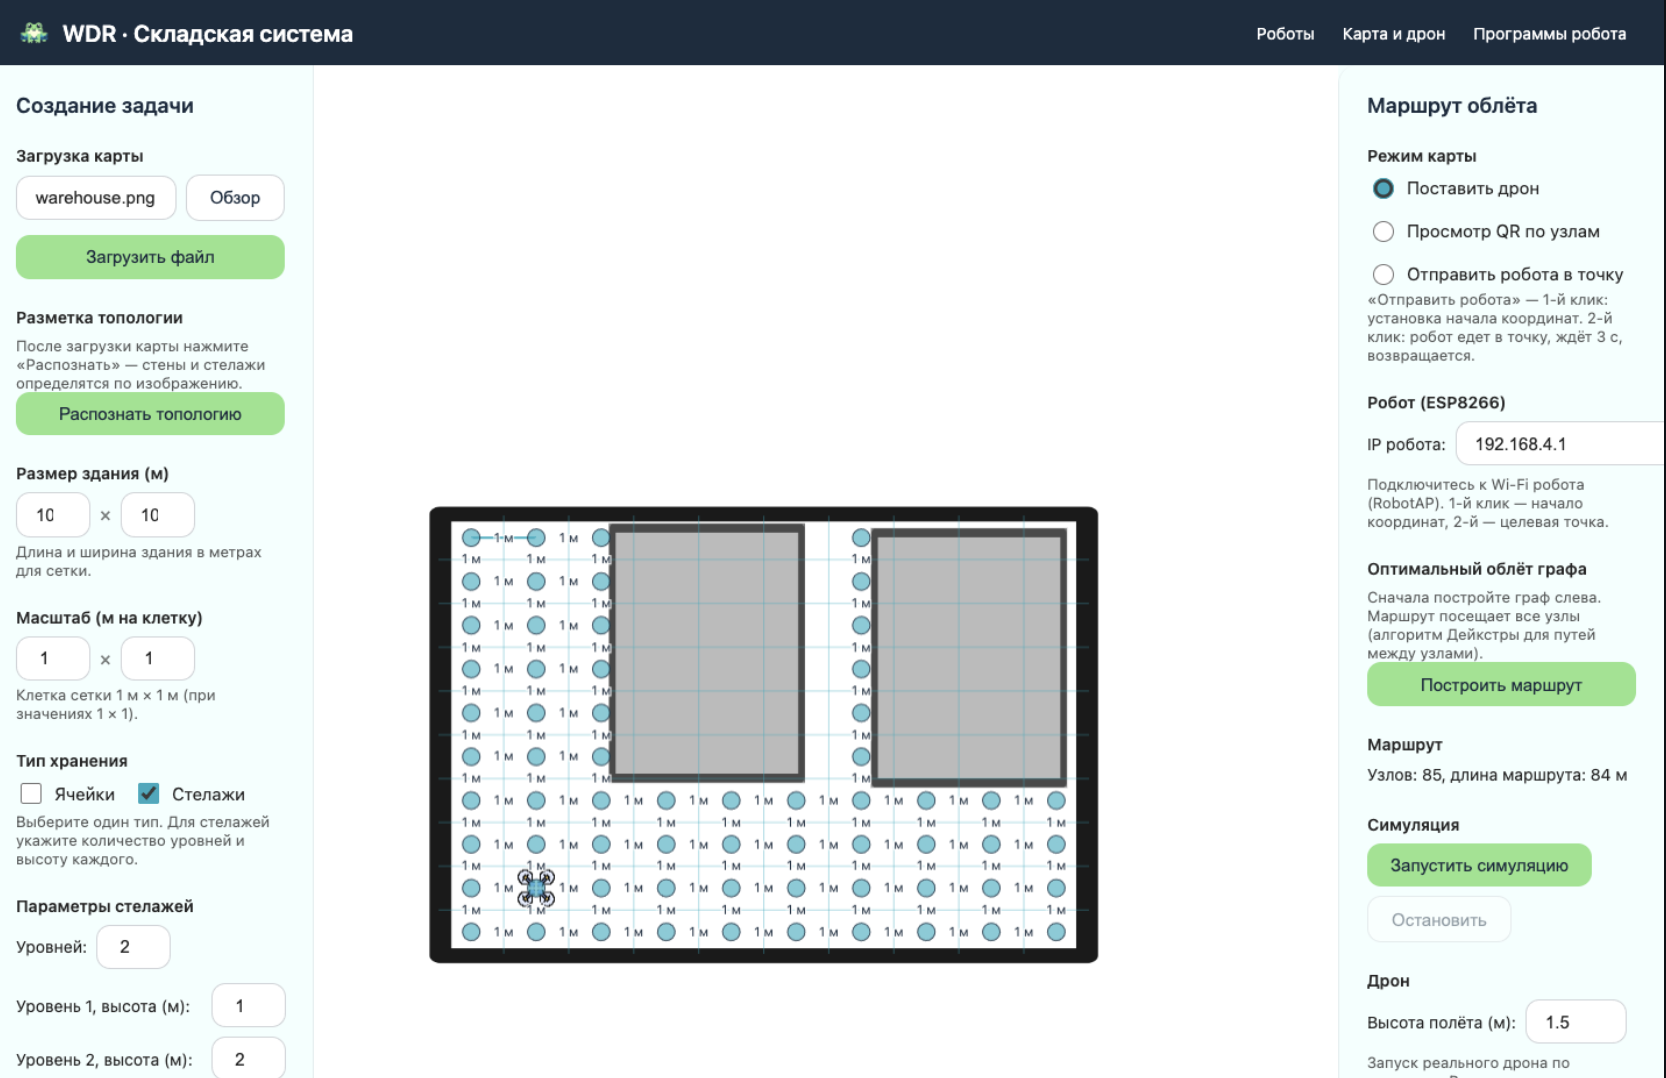Screen dimensions: 1666x1078
Task: Click the Обзор browse button
Action: [x=235, y=198]
